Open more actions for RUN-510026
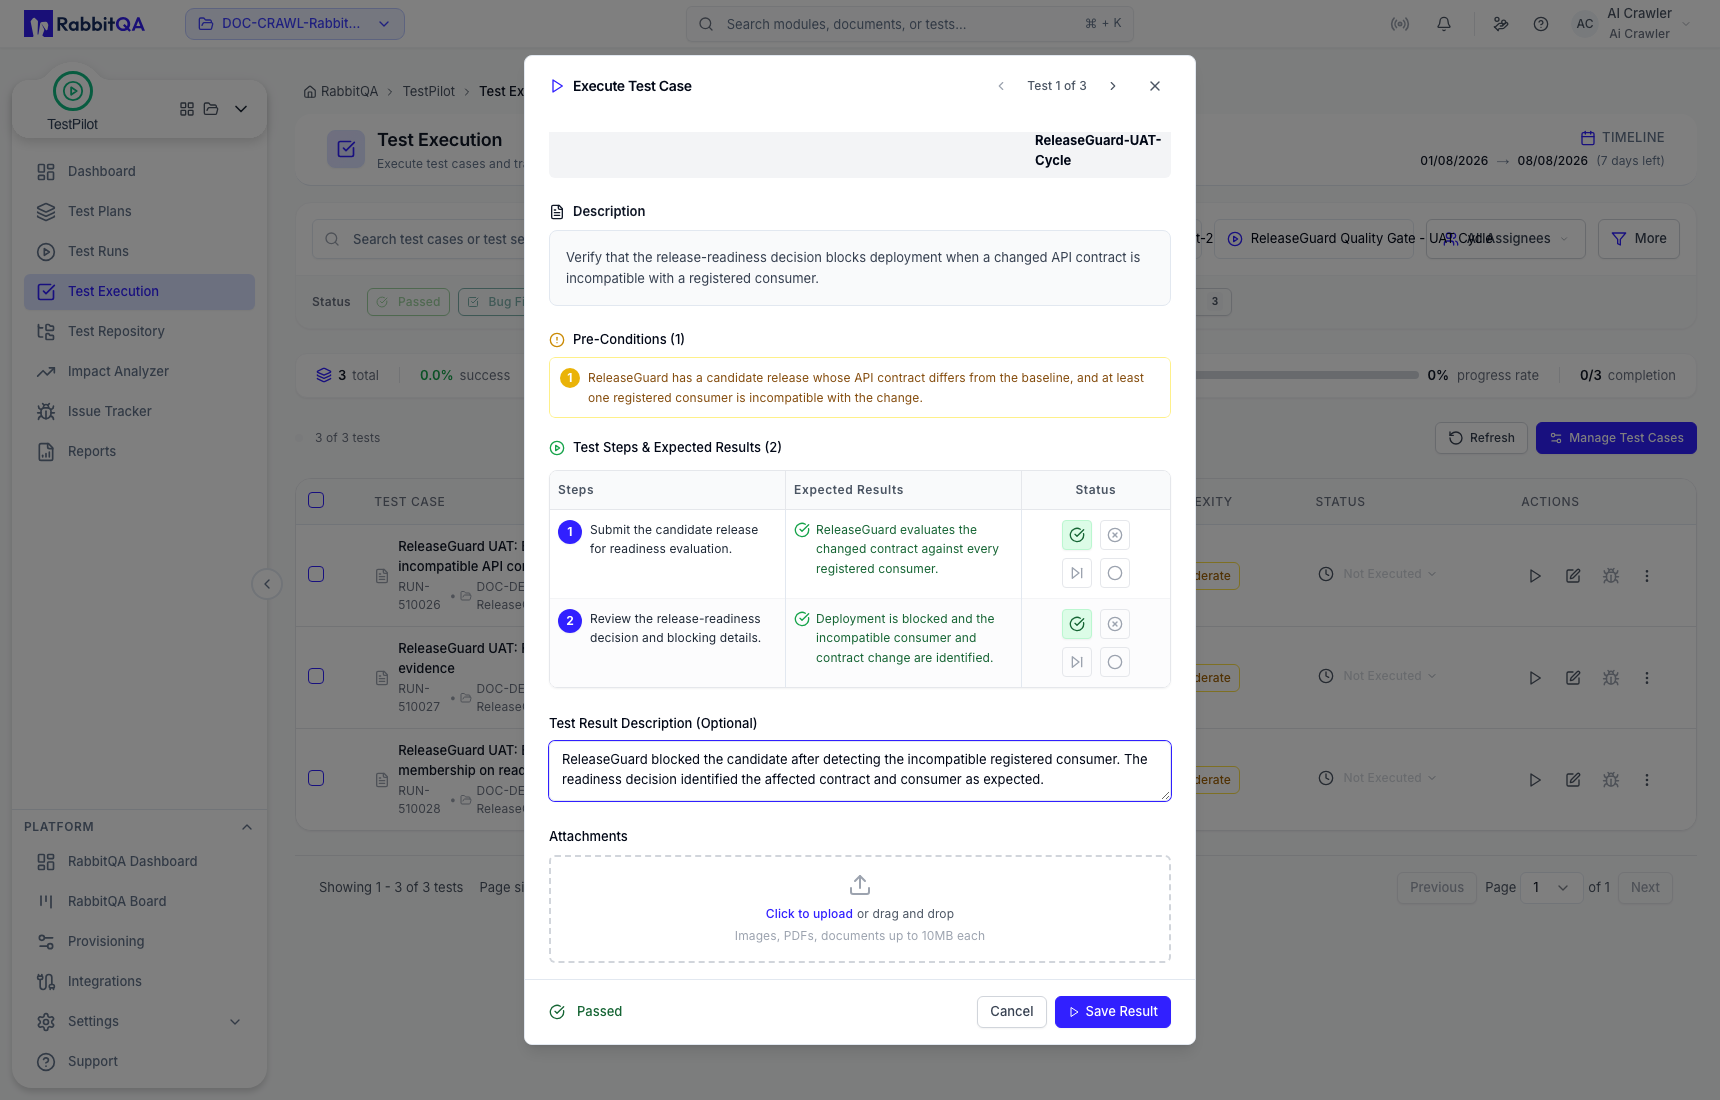Screen dimensions: 1720x1100 1647,576
